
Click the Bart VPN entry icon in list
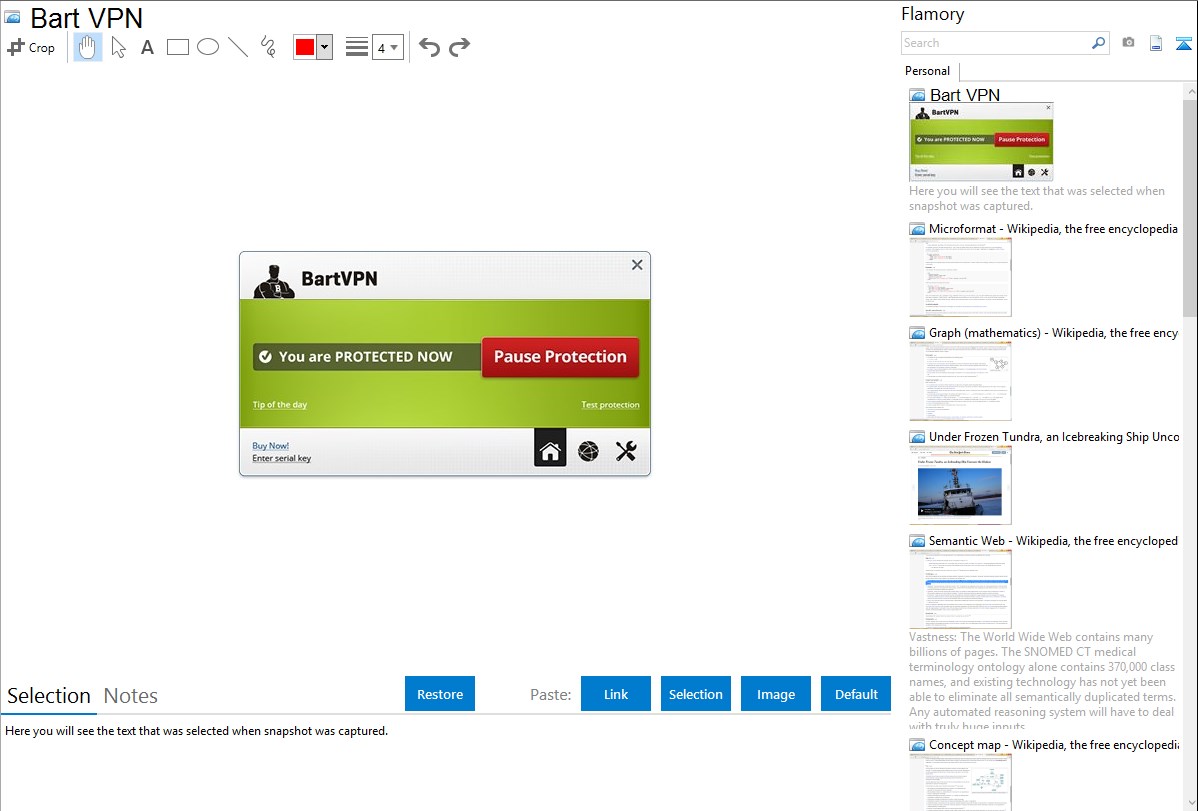click(x=918, y=96)
